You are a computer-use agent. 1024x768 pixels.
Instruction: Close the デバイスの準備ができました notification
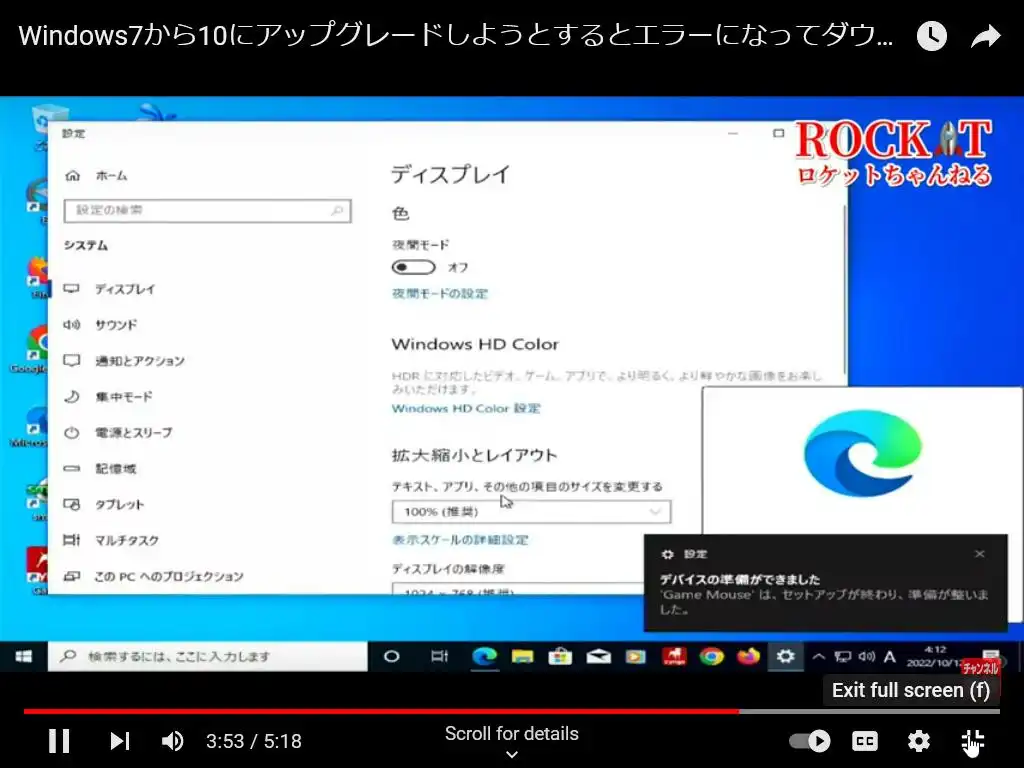click(x=980, y=554)
